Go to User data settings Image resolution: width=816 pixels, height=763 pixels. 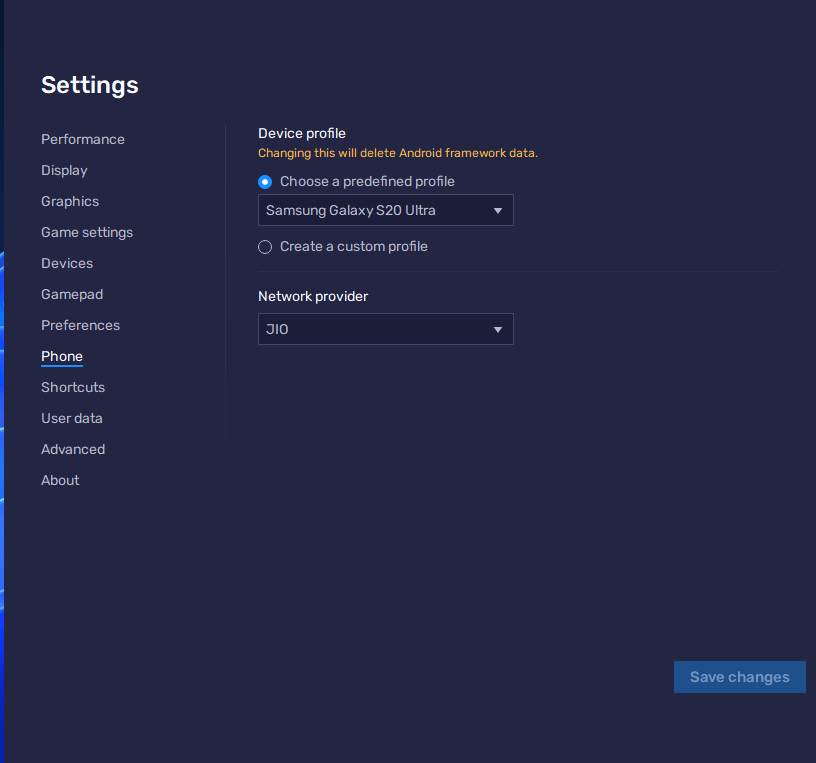tap(72, 418)
